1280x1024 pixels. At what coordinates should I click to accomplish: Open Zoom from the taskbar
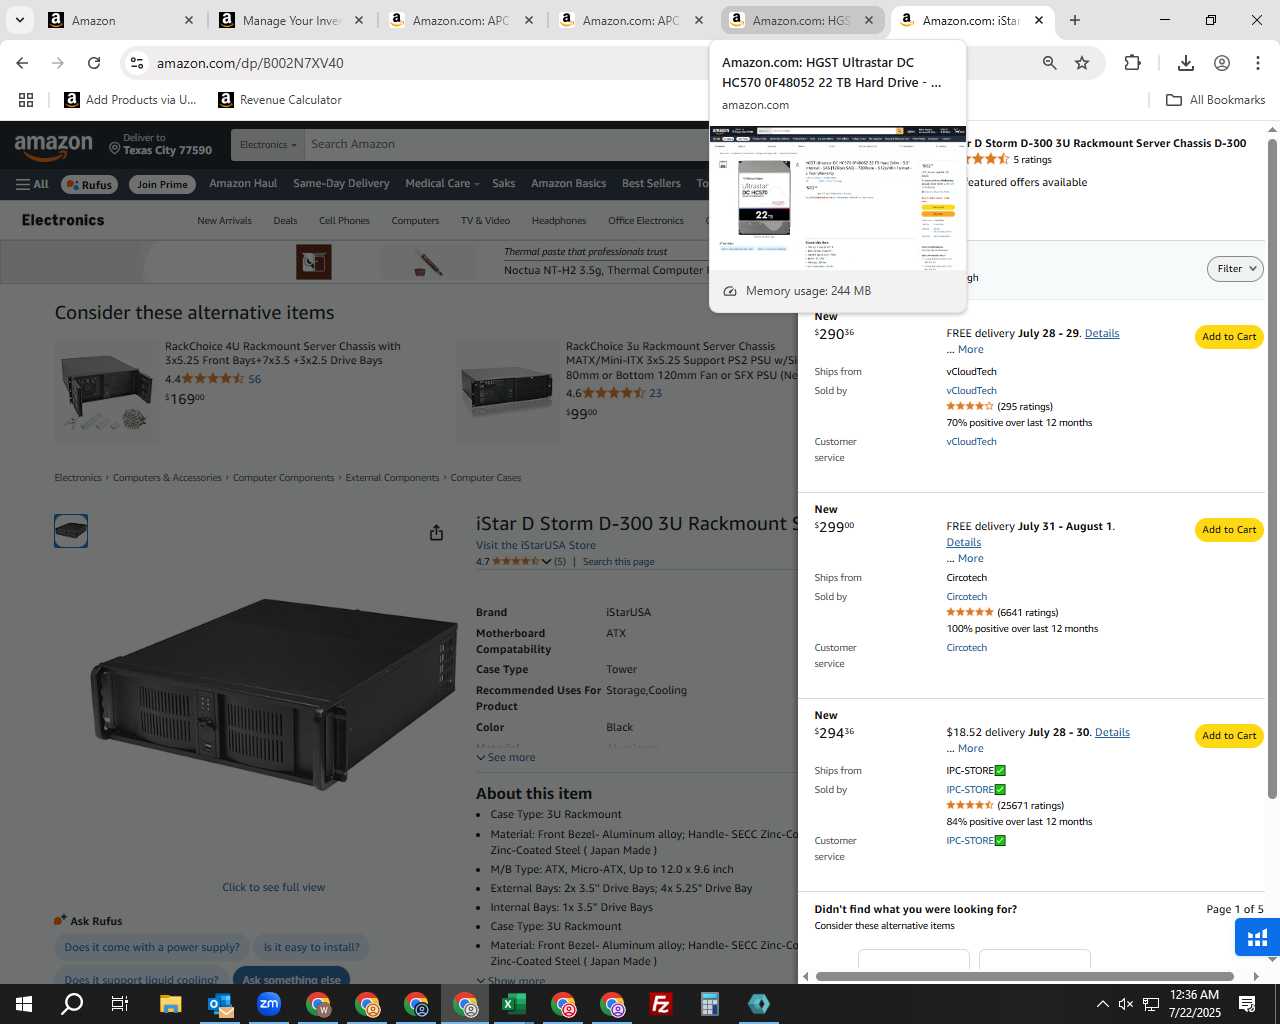269,1004
